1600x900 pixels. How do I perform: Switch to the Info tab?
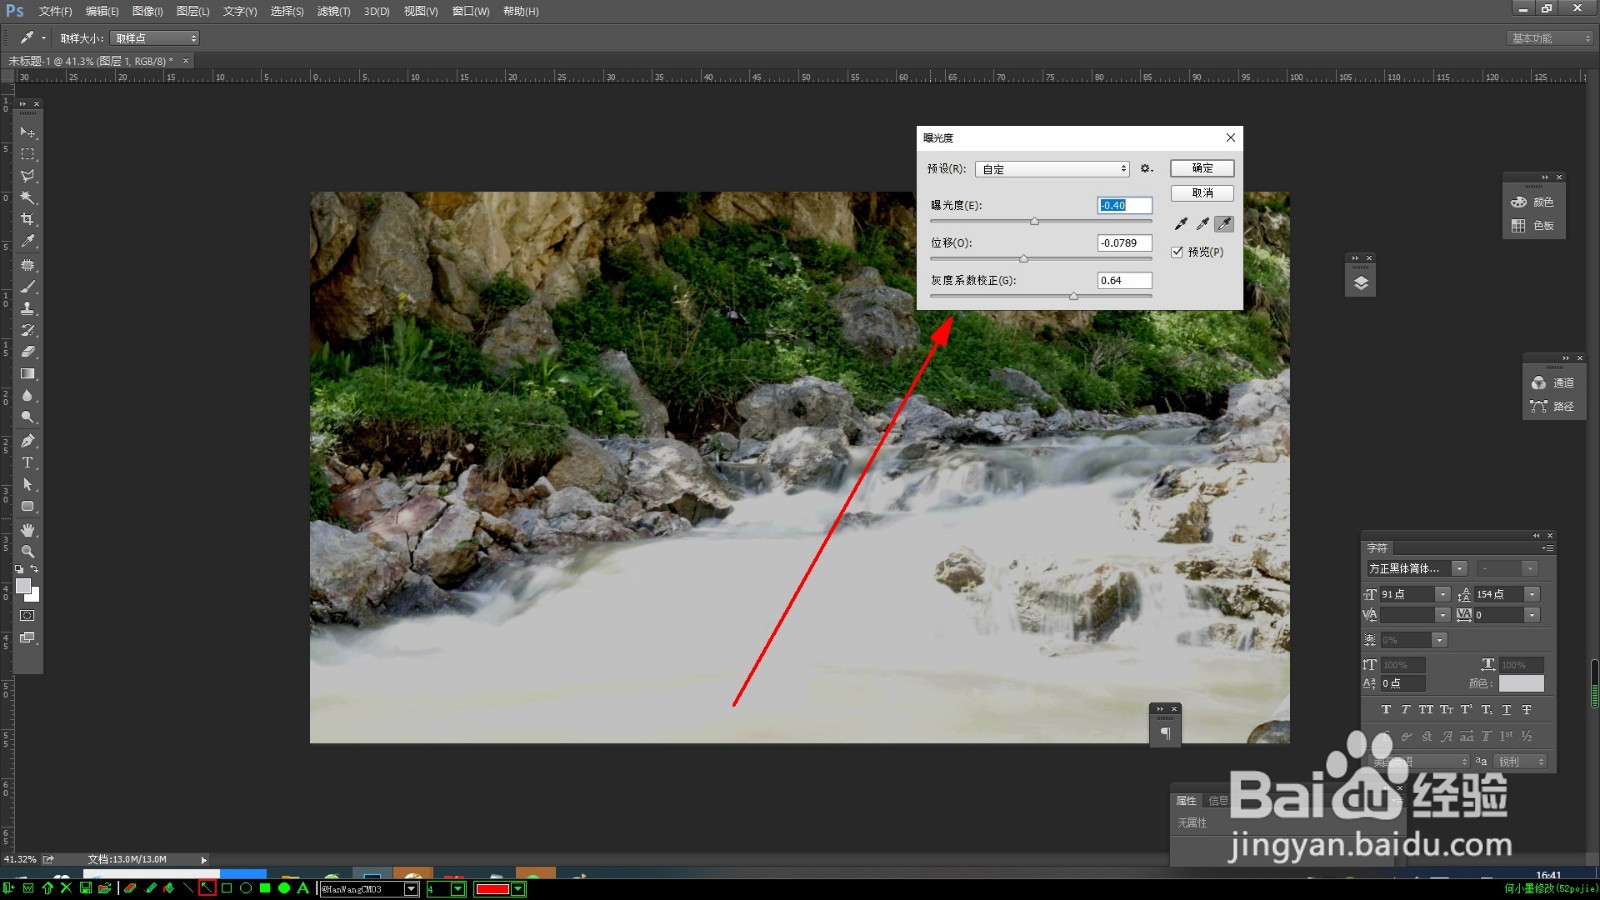[1217, 801]
